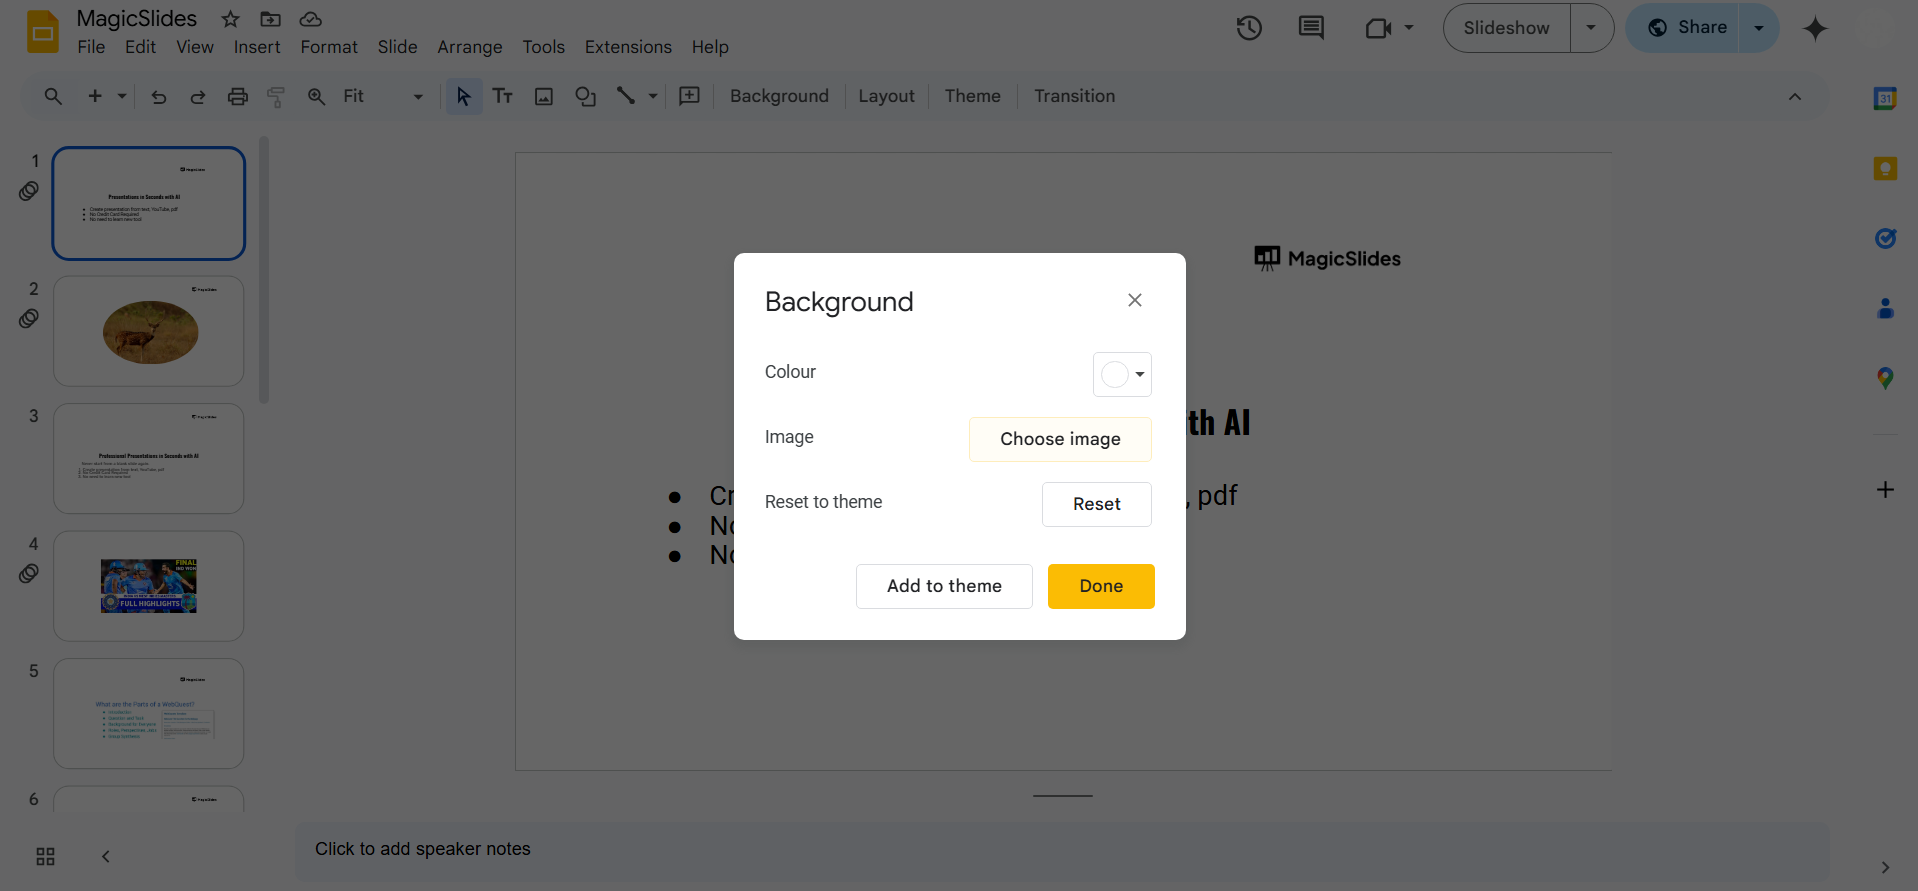Add a new slide with plus icon

(x=95, y=96)
